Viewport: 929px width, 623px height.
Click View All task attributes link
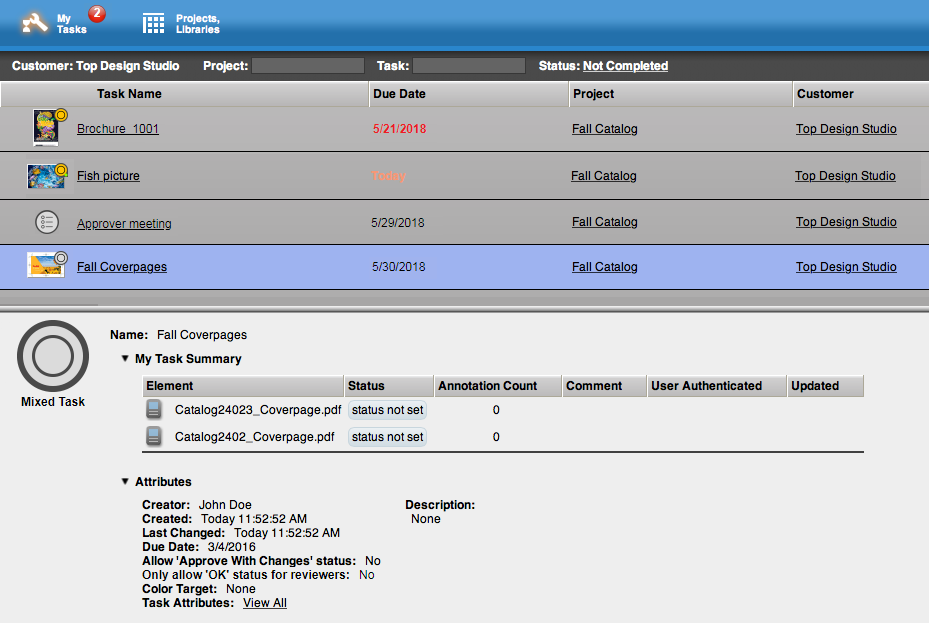pos(265,603)
